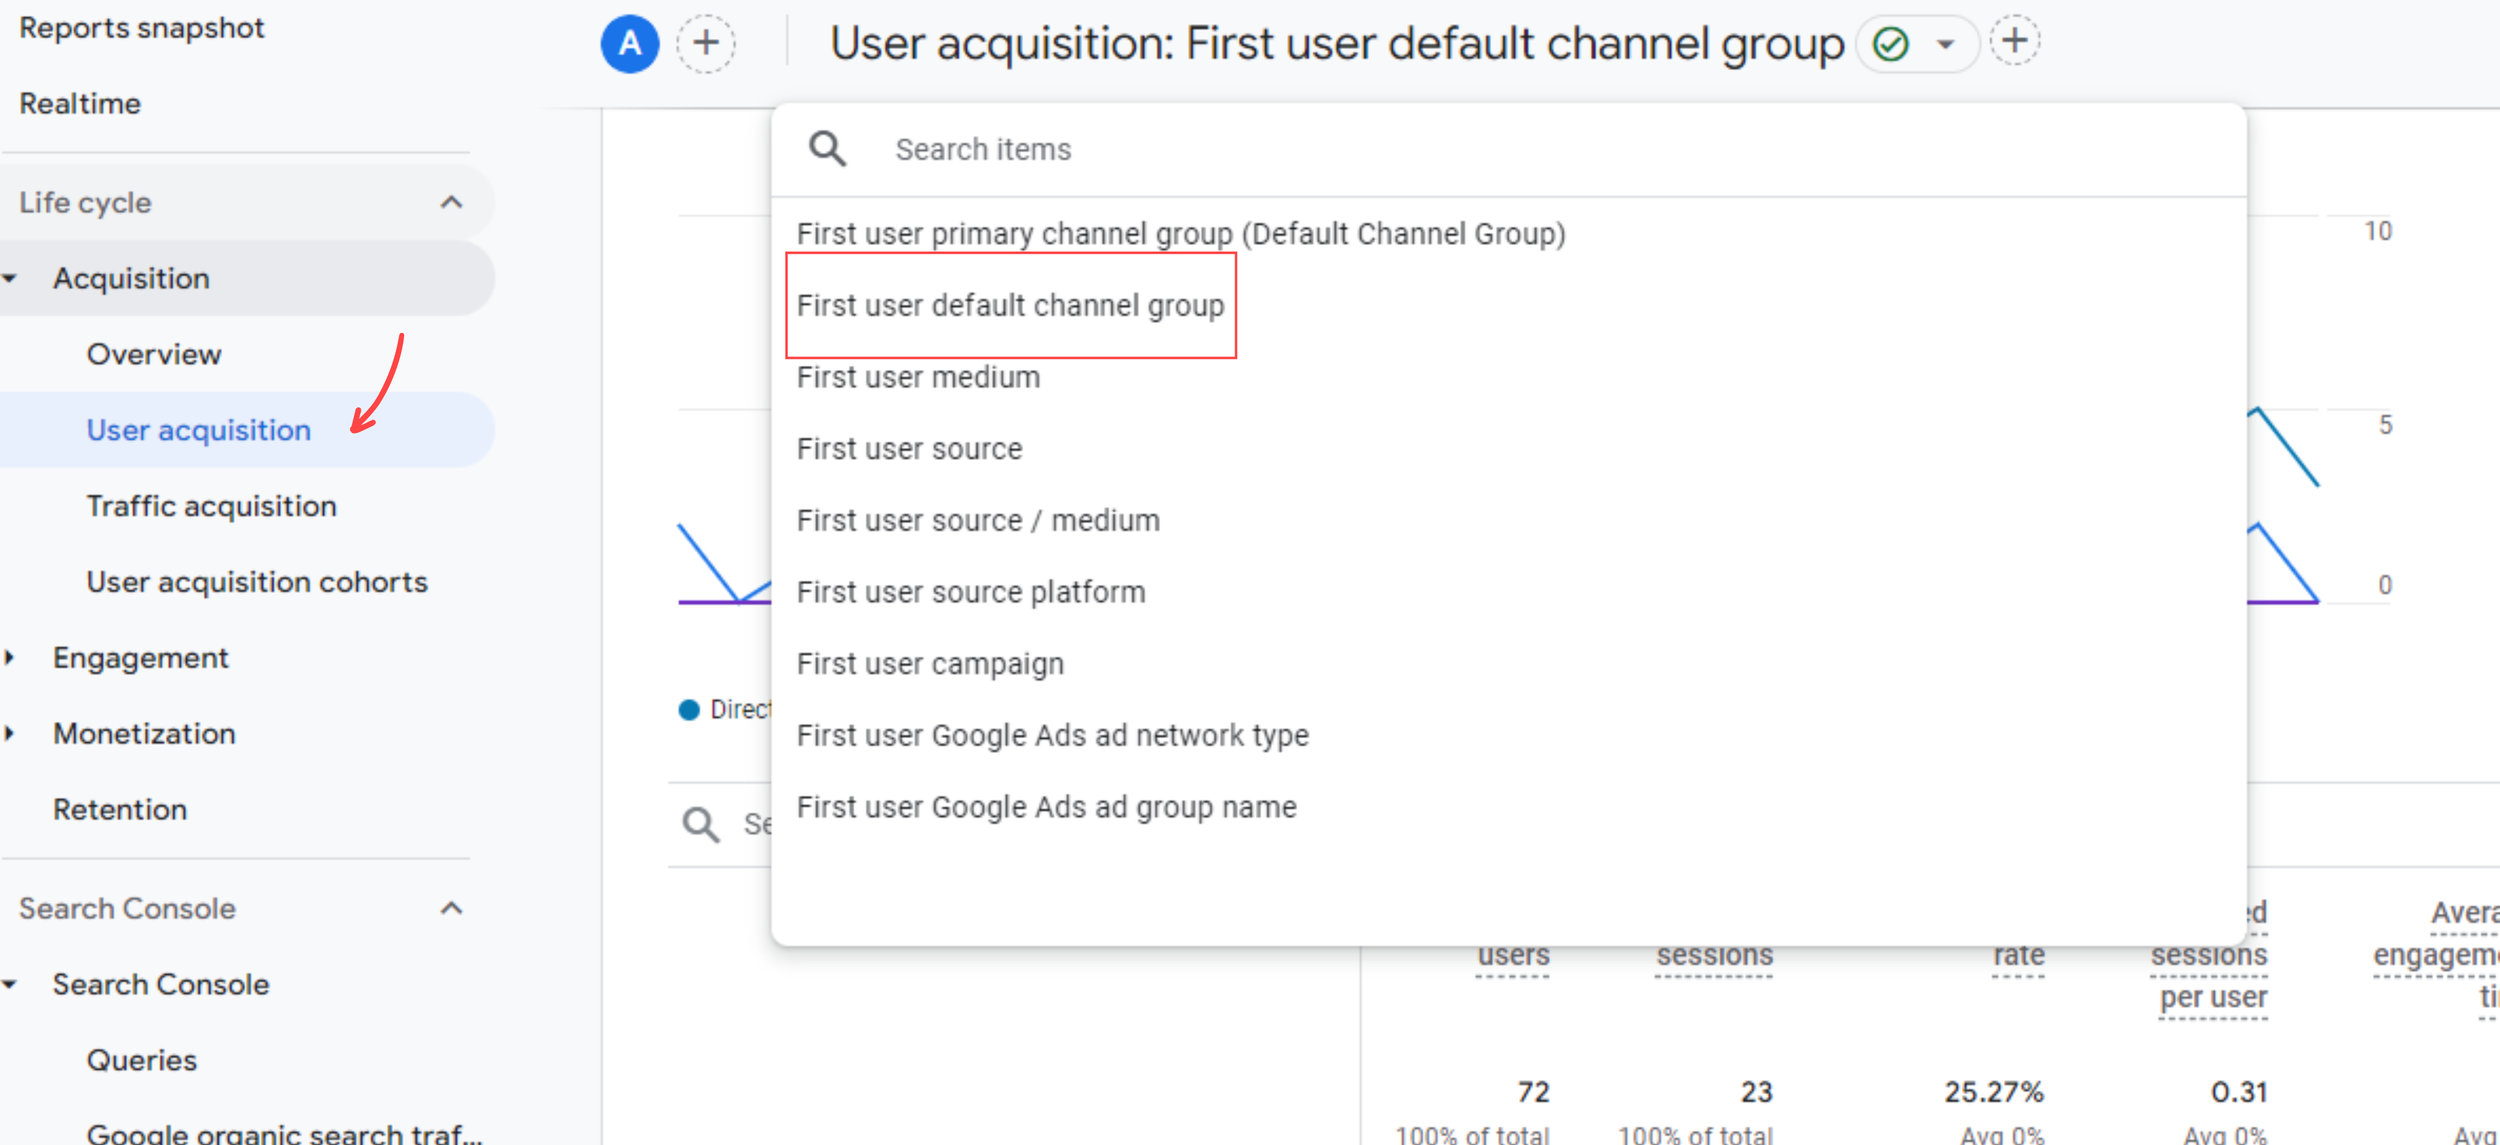This screenshot has width=2500, height=1145.
Task: Add a comparison with the plus next to 'A'
Action: coord(706,43)
